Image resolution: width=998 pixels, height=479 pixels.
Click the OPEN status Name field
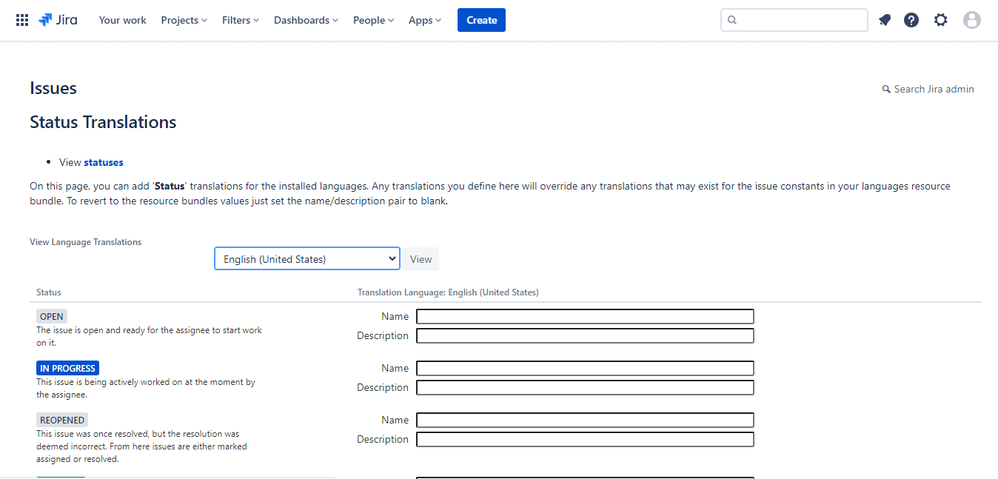pos(585,316)
